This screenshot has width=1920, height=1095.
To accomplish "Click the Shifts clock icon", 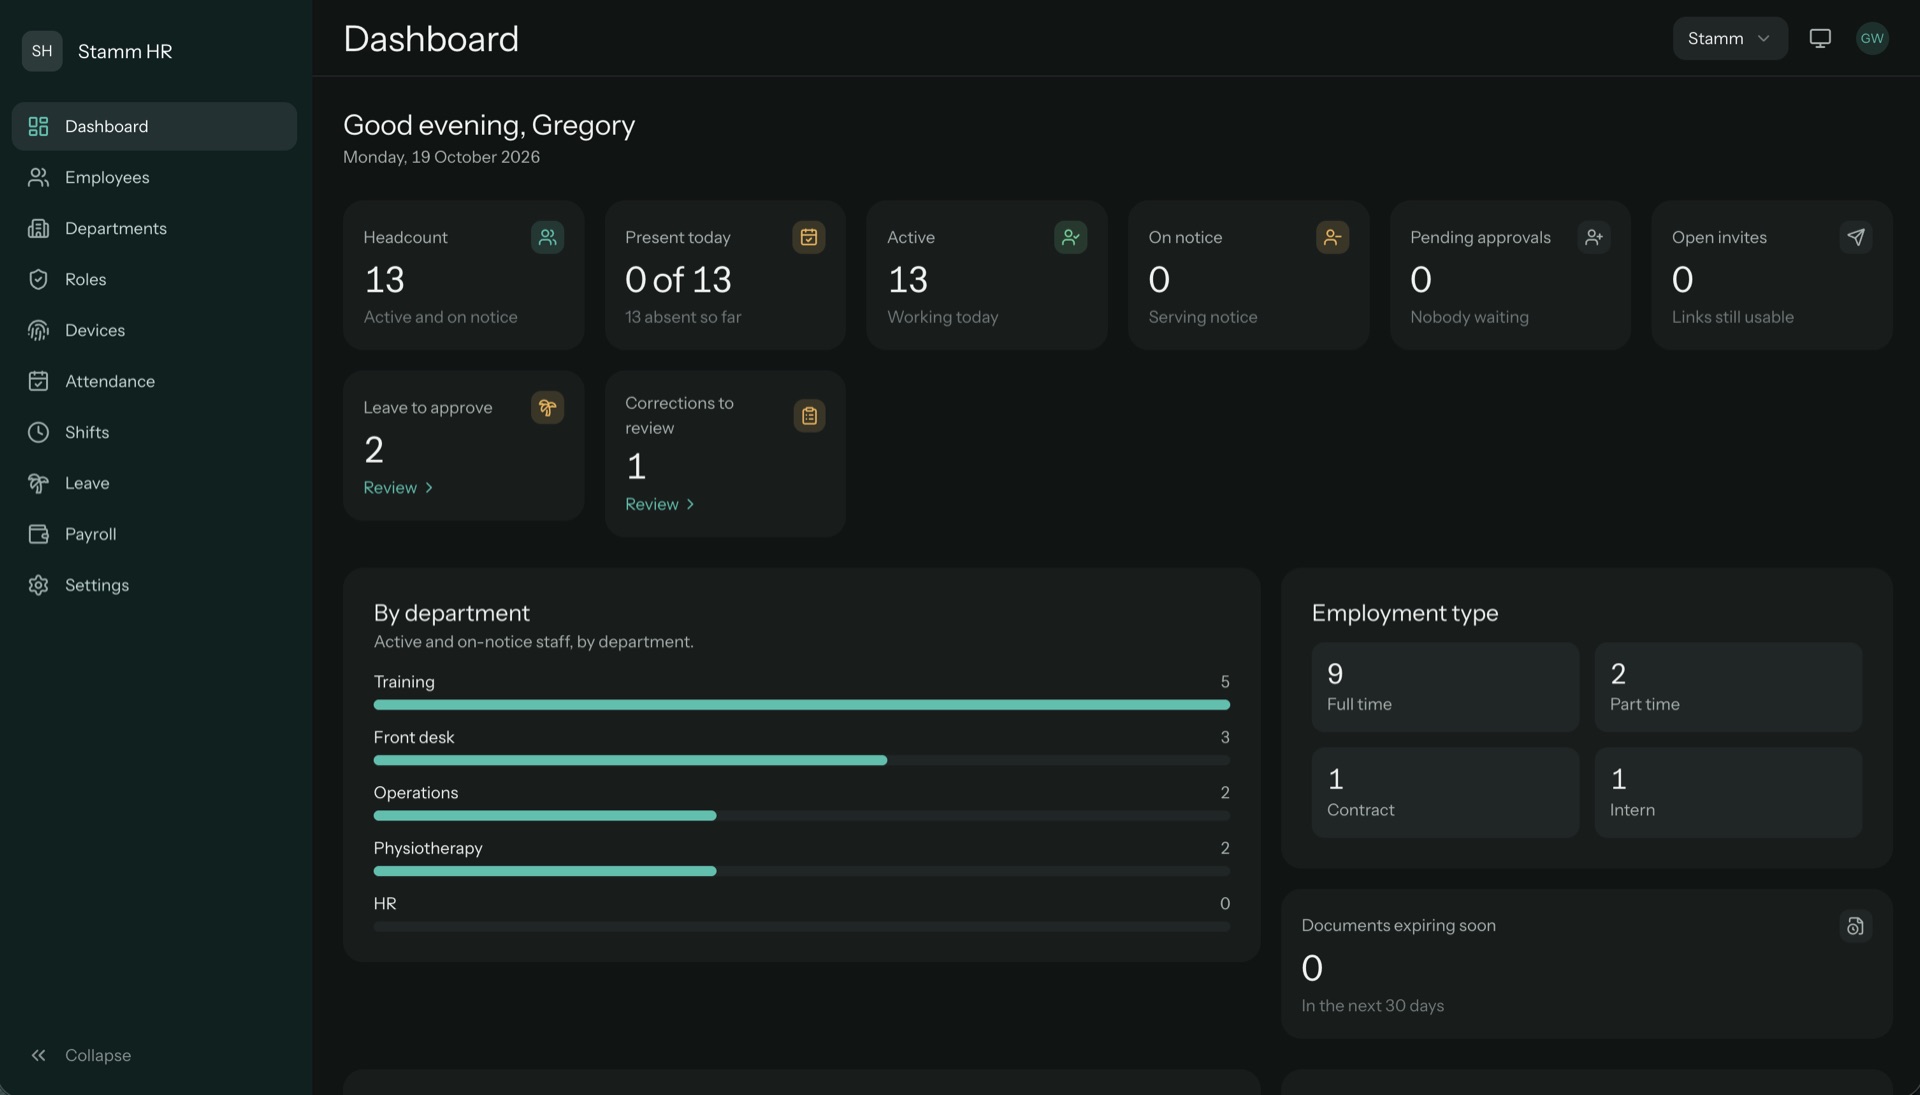I will [38, 432].
